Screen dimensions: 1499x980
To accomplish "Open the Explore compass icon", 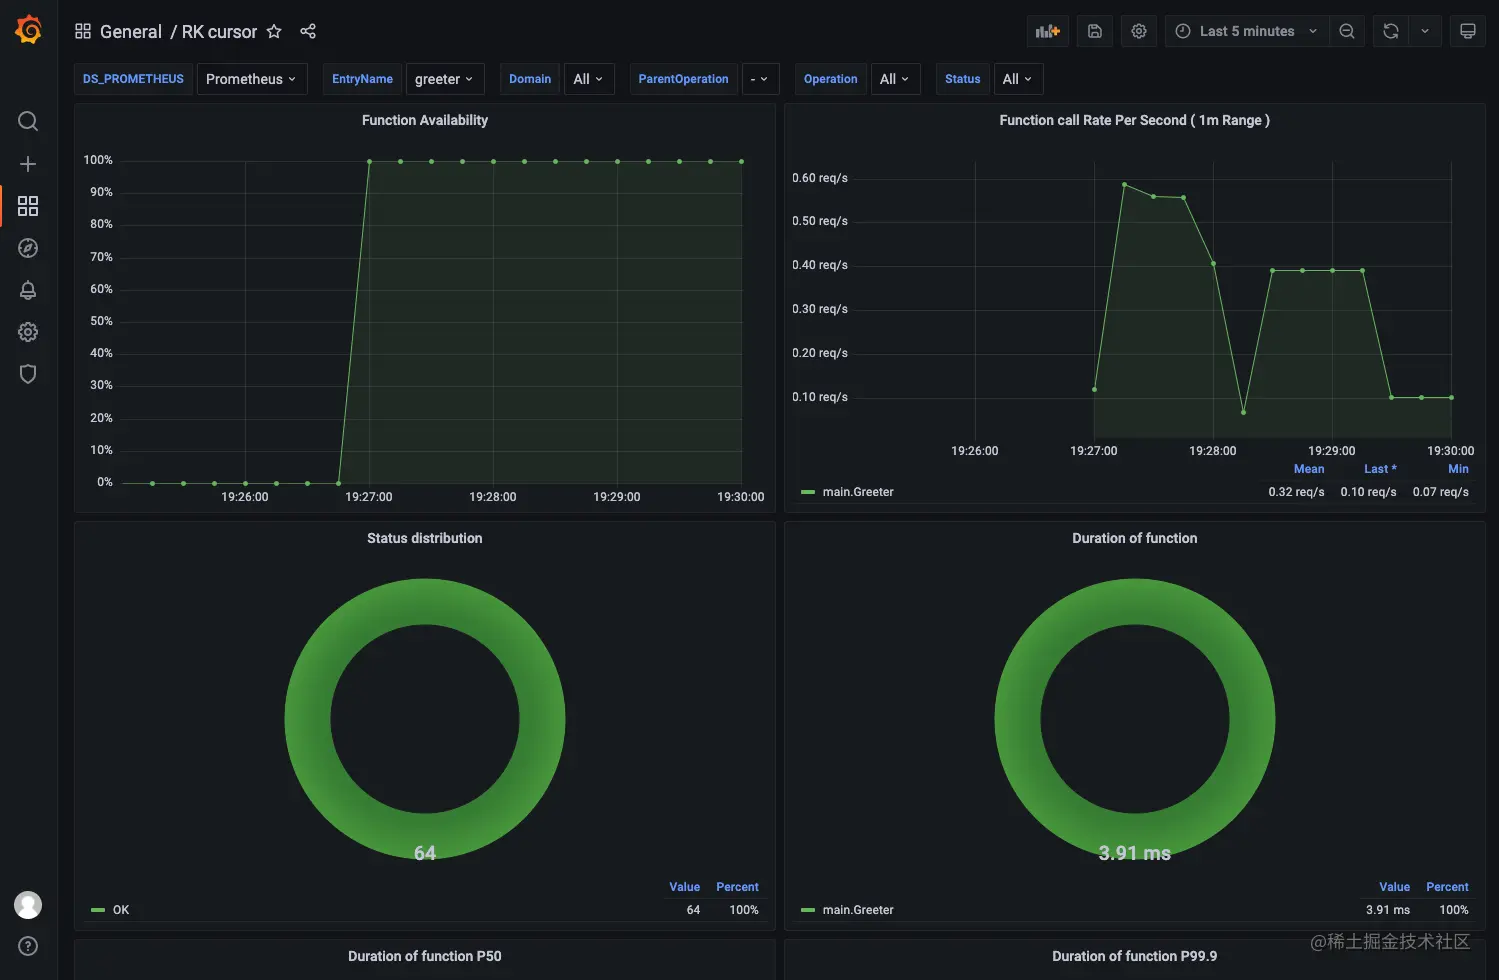I will [28, 248].
